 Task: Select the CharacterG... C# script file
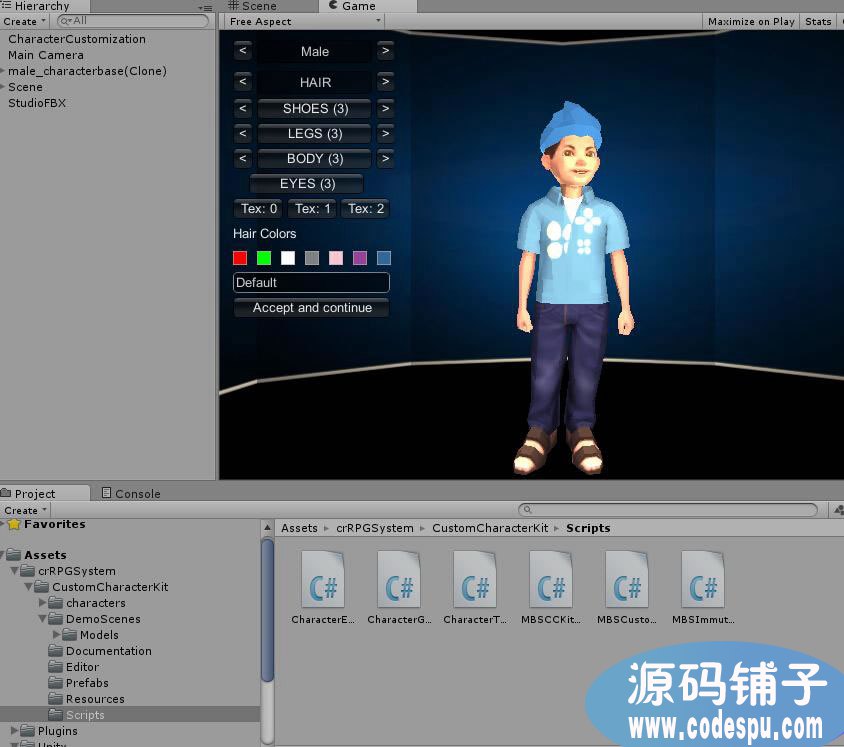click(399, 588)
